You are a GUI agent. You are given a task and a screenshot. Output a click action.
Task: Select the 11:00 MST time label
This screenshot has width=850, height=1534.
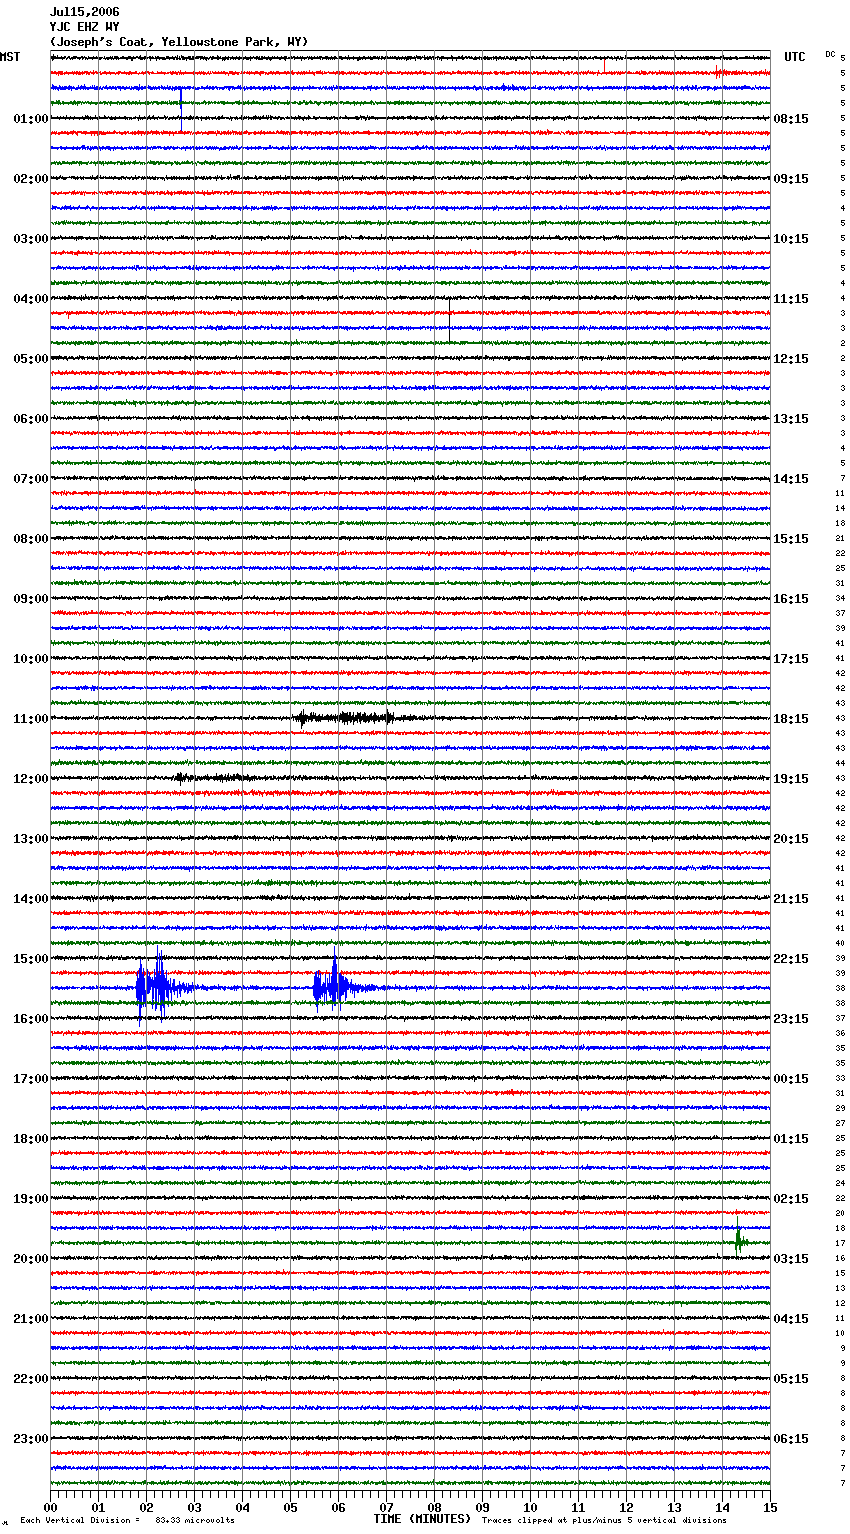pyautogui.click(x=30, y=719)
